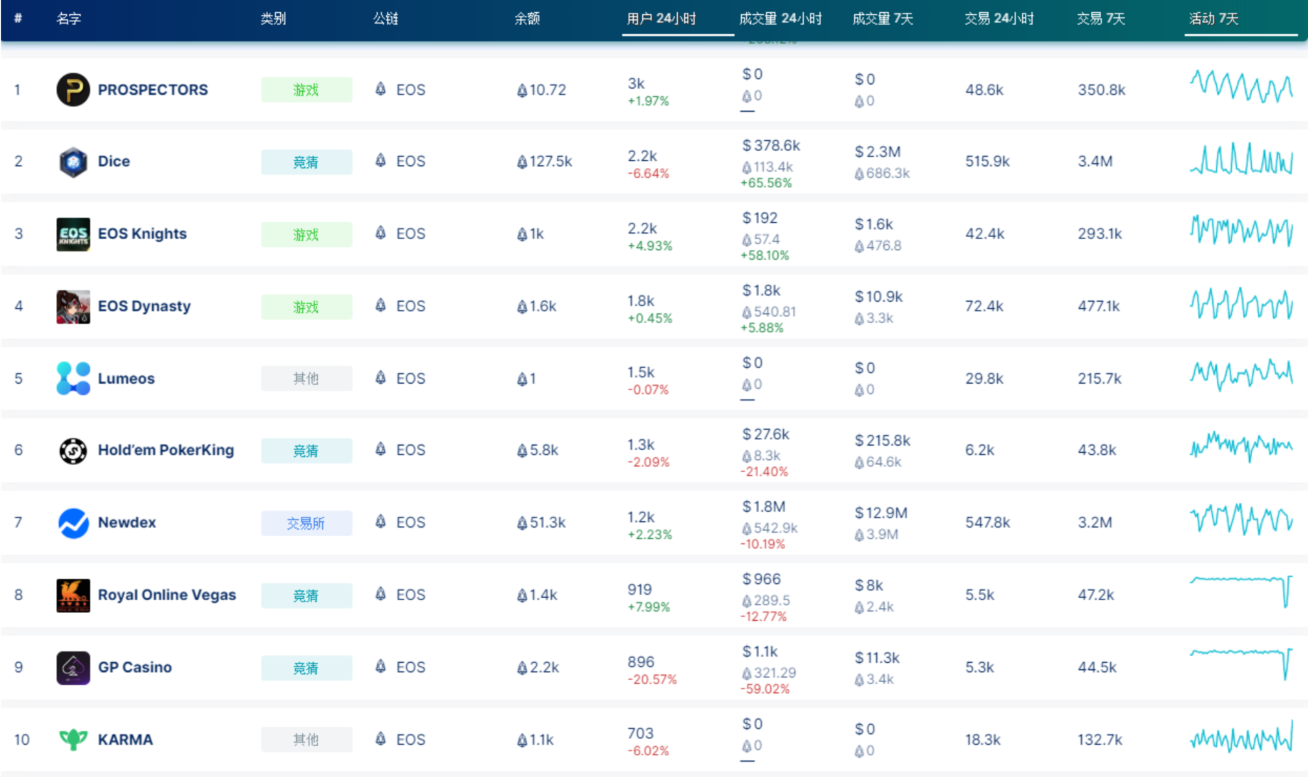Open the PROSPECTORS dapp logo

point(73,90)
